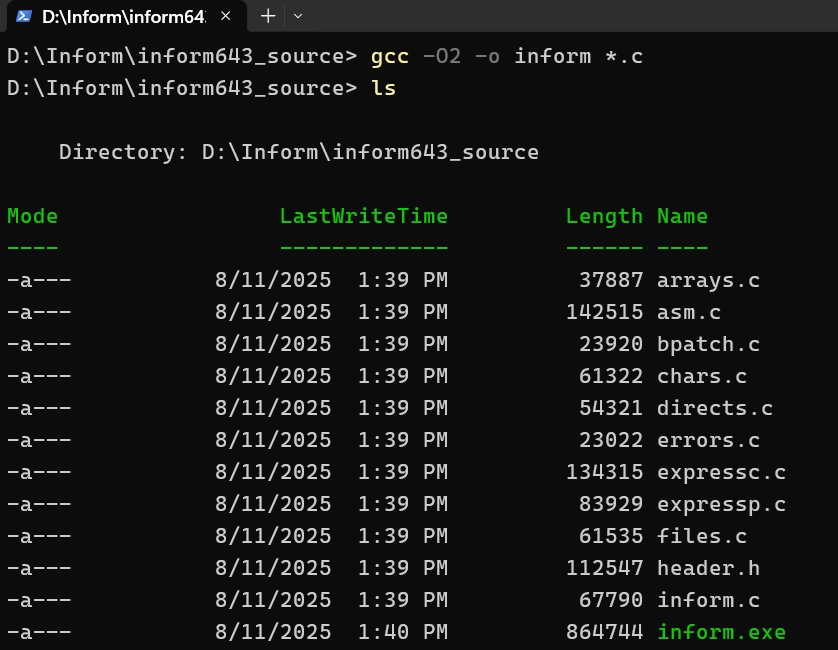The width and height of the screenshot is (838, 650).
Task: Click the ls command on second prompt
Action: [383, 88]
